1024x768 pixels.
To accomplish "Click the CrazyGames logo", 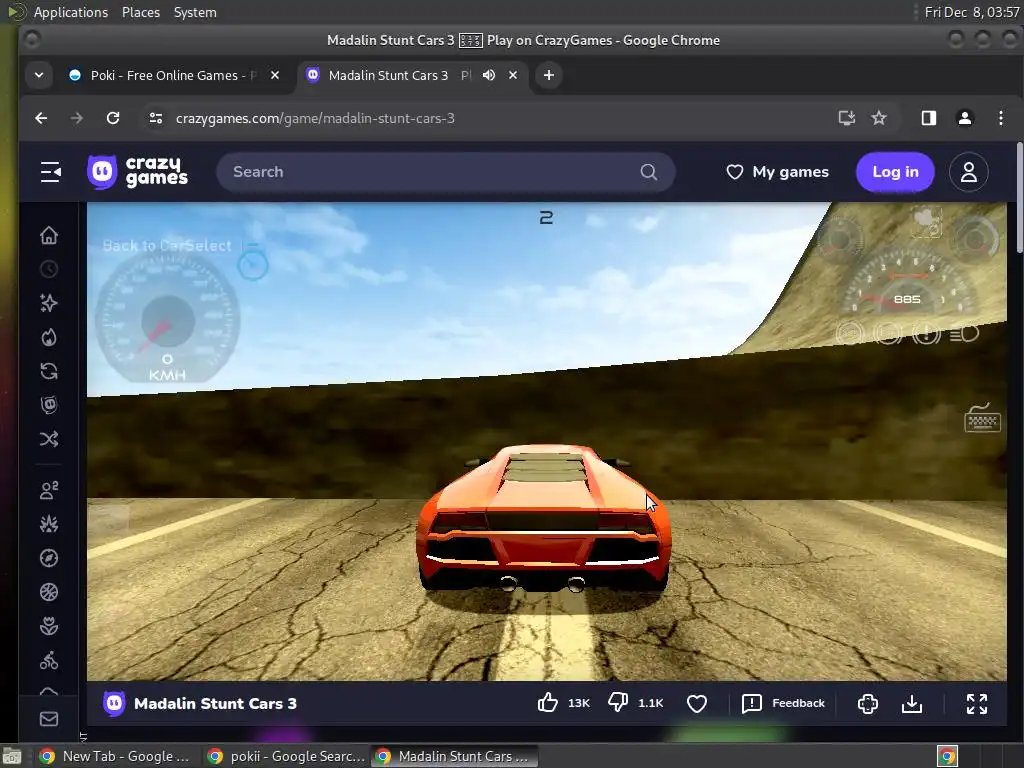I will 137,172.
